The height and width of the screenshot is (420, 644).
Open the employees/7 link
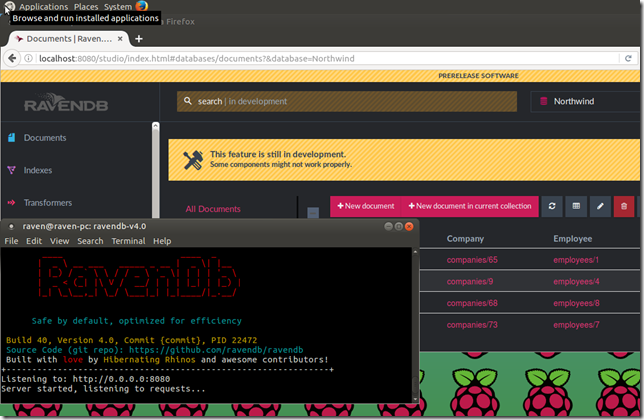pos(576,325)
